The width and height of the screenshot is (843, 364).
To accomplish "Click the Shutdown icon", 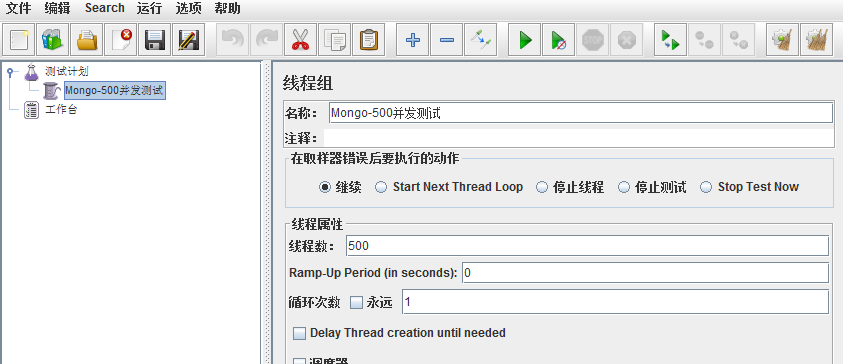I will 626,40.
